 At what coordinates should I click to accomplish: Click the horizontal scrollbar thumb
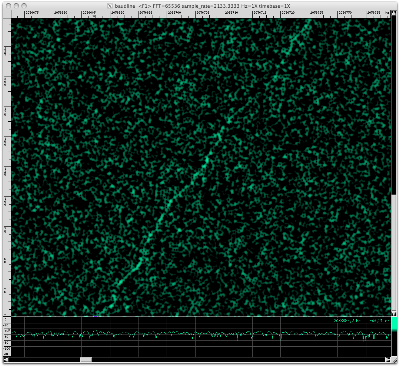tap(86, 360)
